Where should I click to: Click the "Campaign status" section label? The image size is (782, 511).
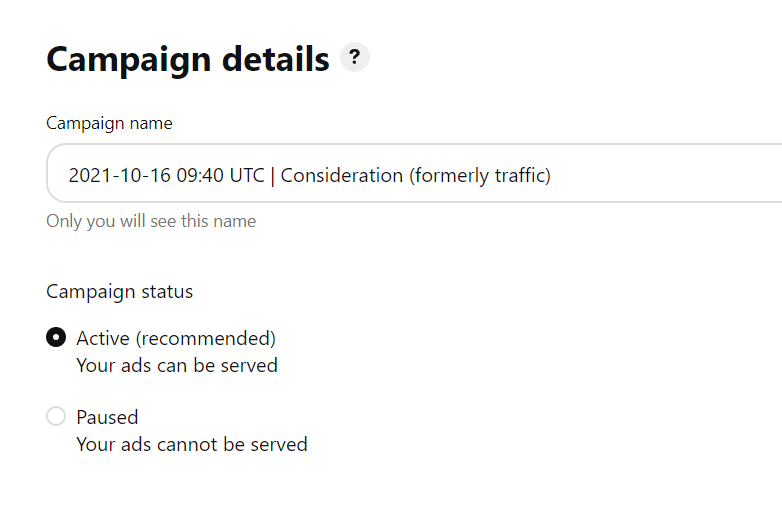pos(119,292)
